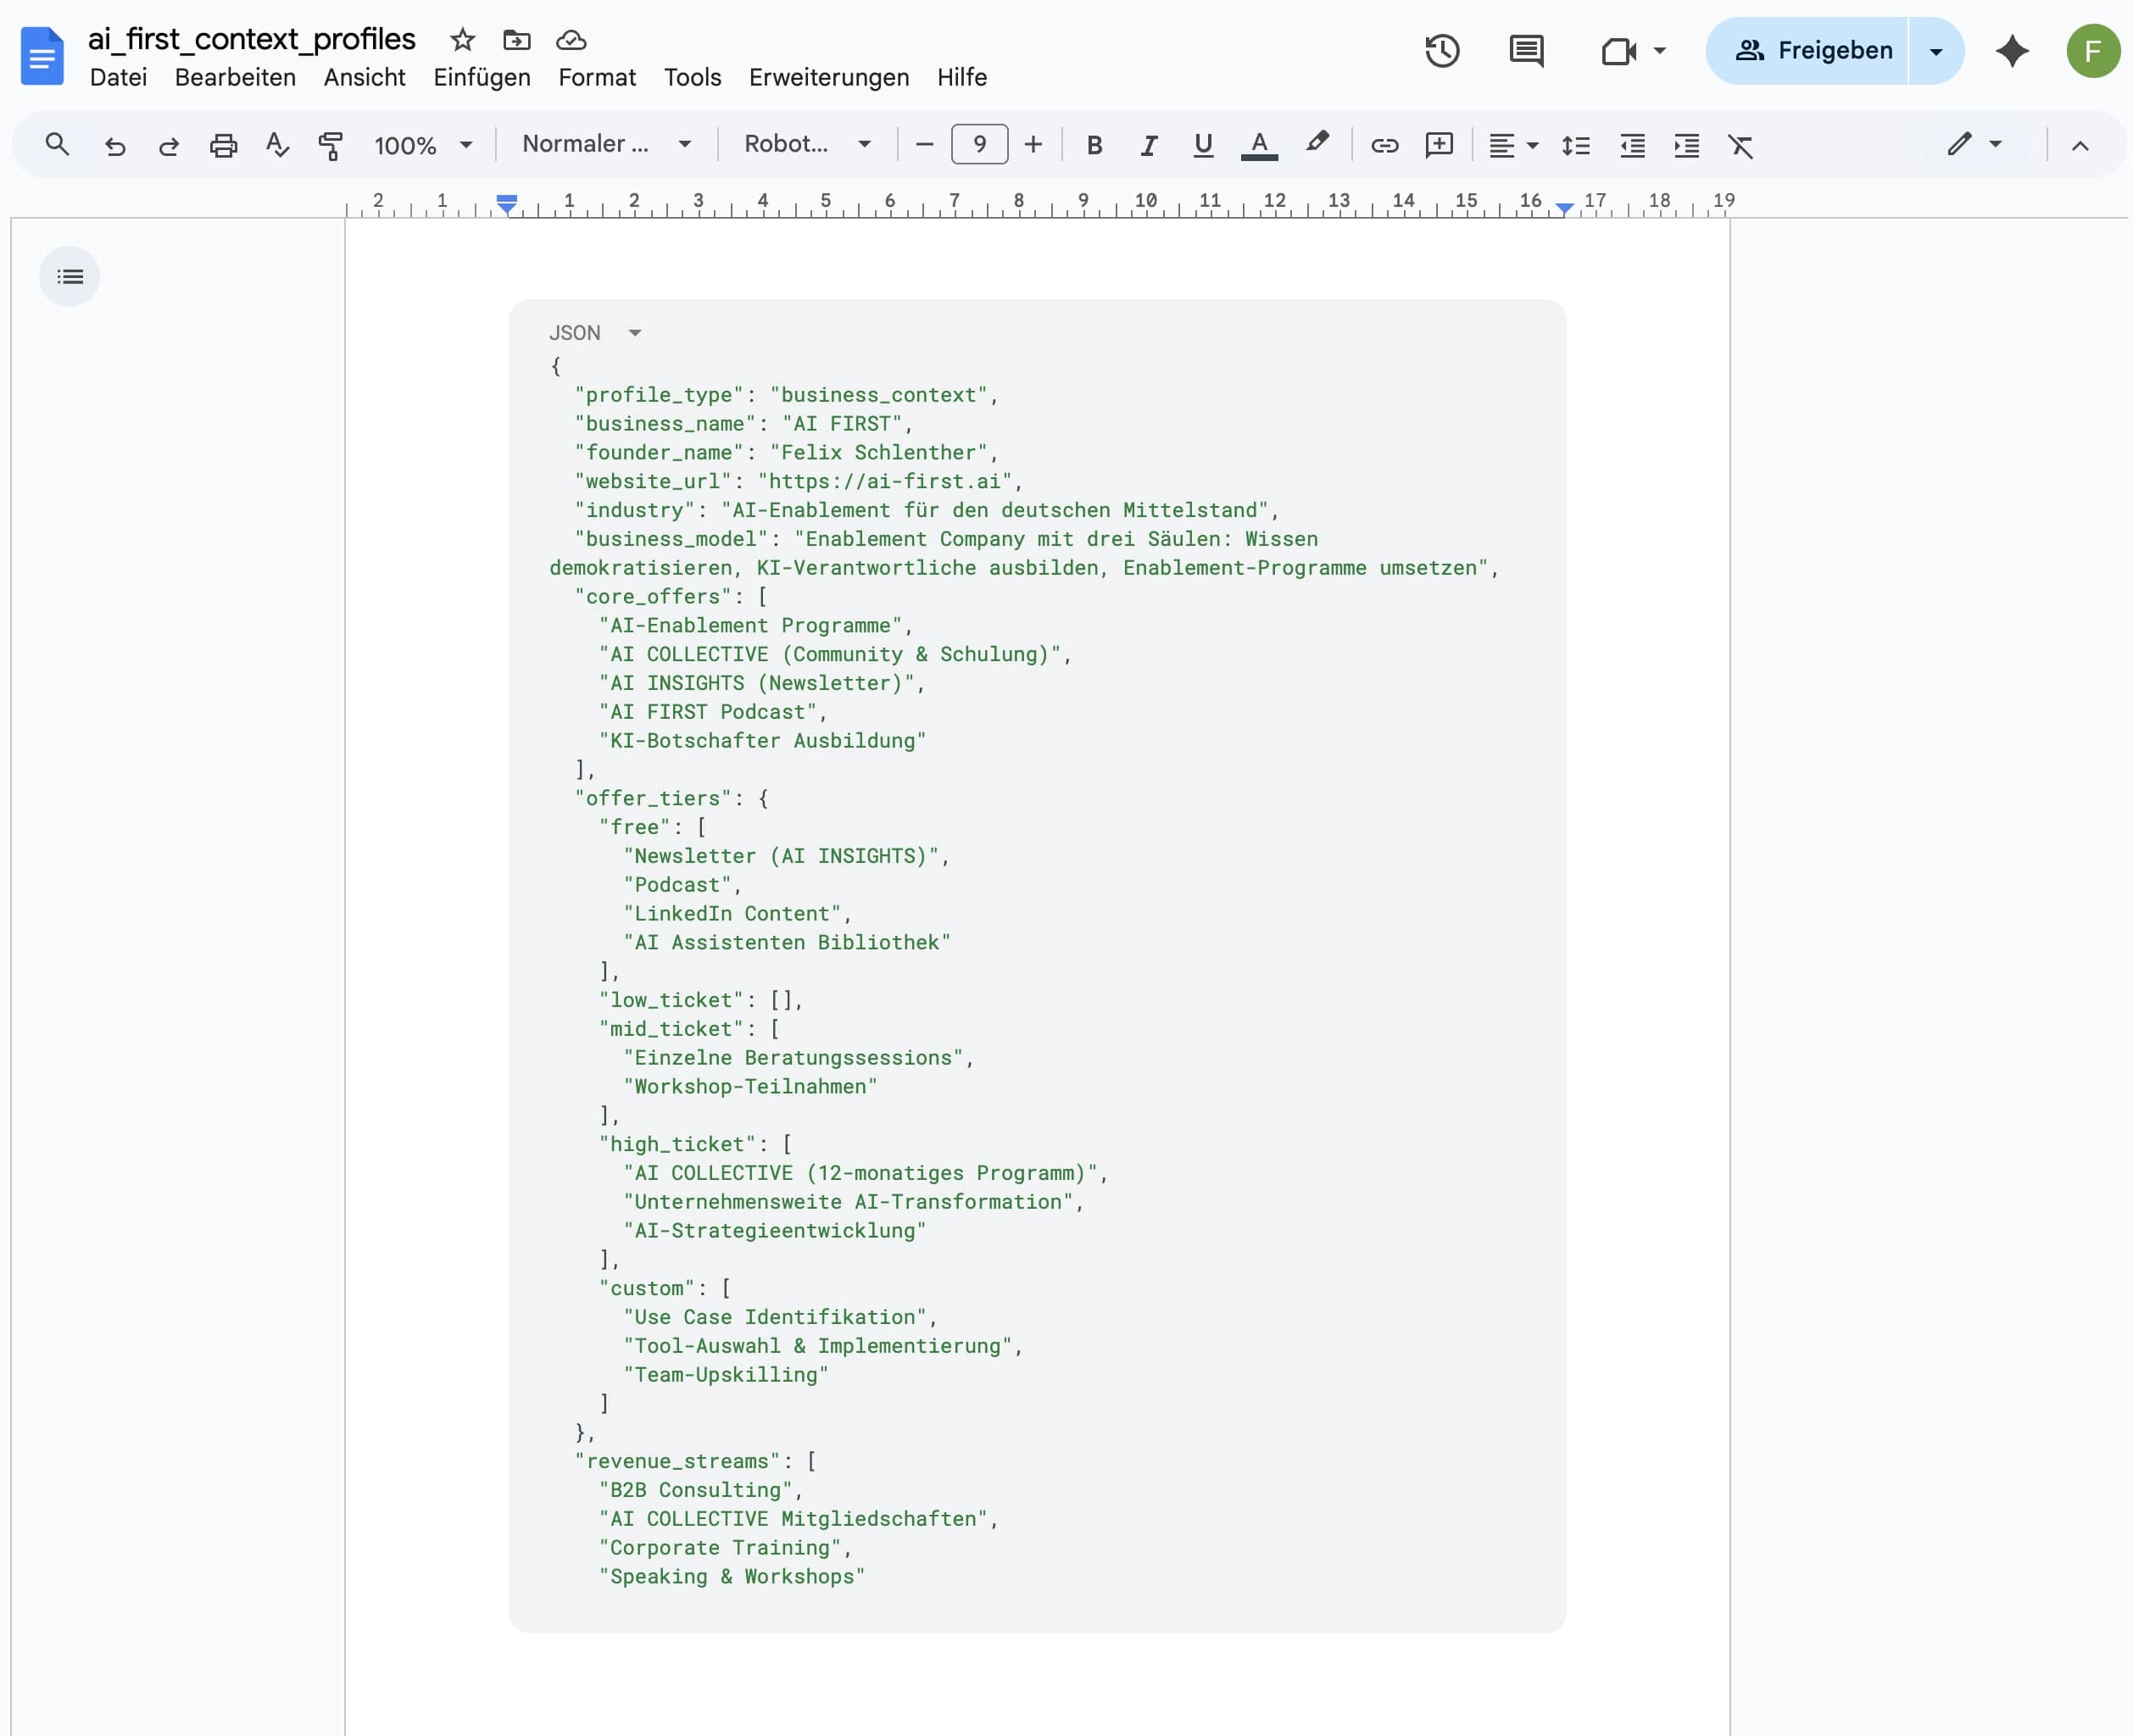Open the Normaler text style dropdown
This screenshot has height=1736, width=2133.
(606, 145)
